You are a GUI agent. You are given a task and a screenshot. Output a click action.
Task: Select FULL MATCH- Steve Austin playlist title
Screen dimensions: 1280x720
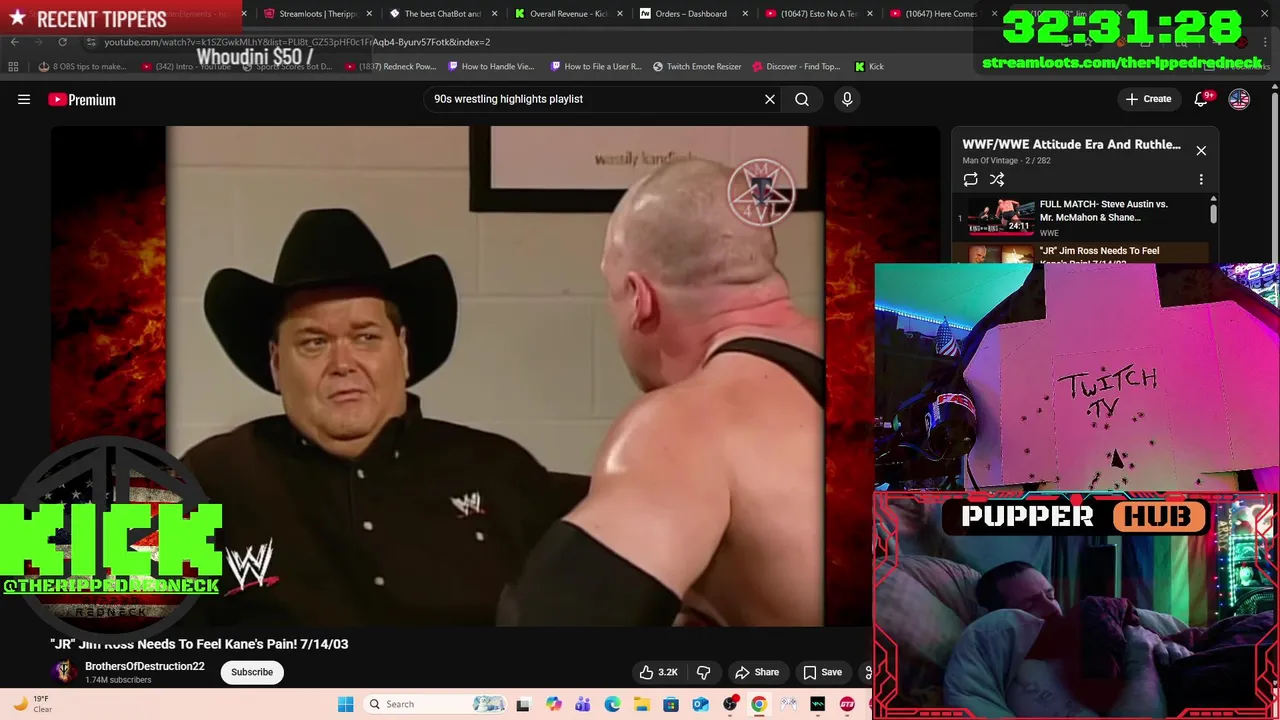click(x=1104, y=210)
